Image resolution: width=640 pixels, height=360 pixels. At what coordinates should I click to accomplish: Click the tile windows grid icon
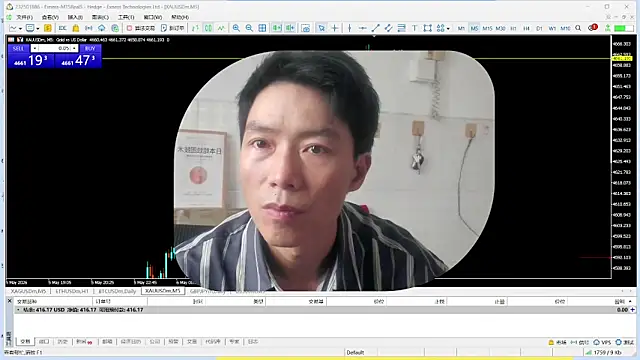(262, 28)
